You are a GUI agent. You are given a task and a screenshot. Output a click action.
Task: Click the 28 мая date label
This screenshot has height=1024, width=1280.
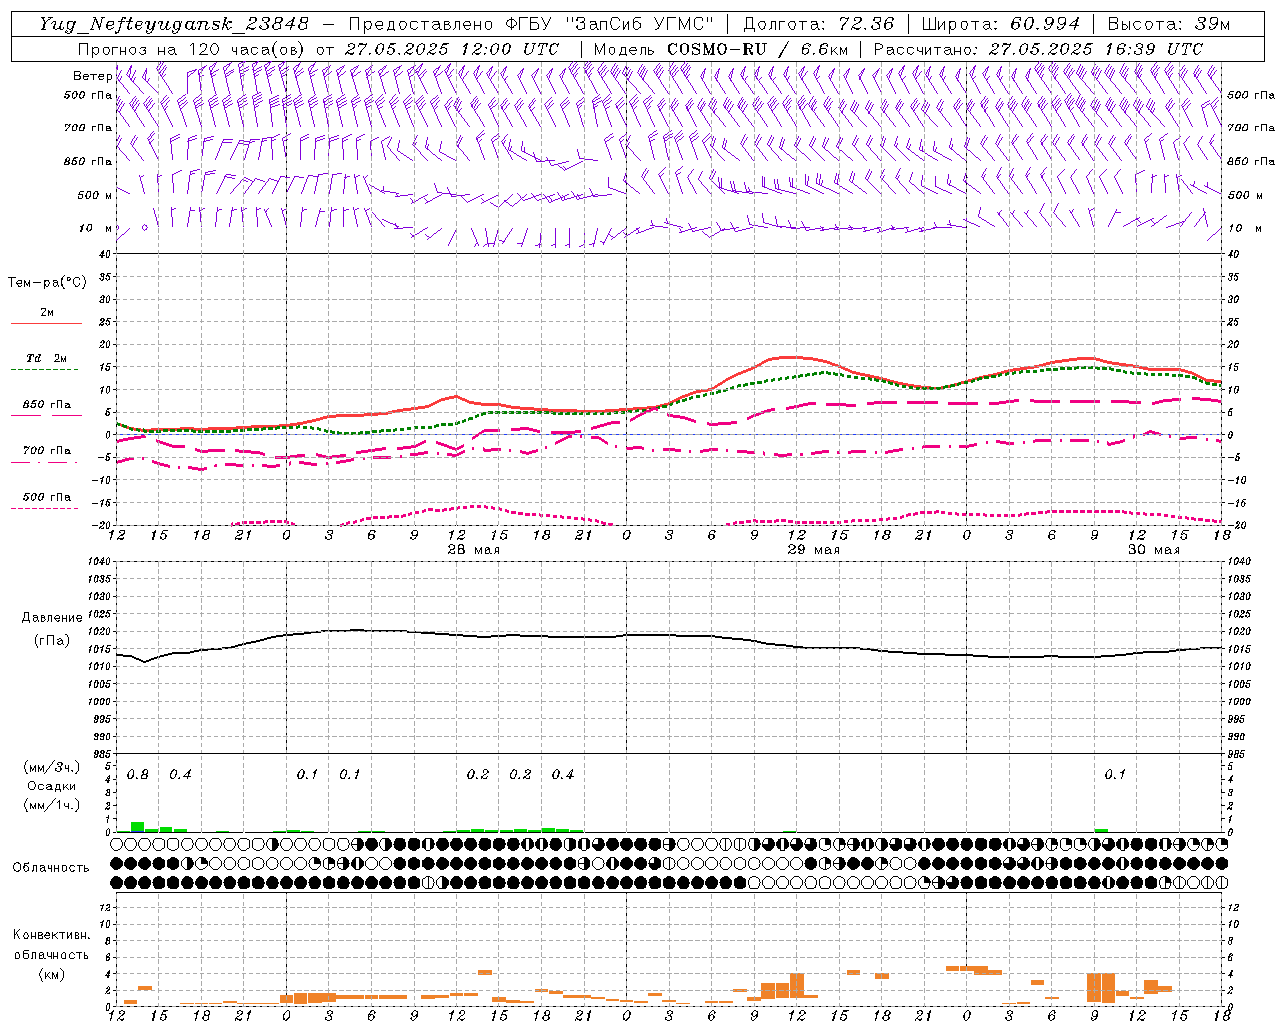[473, 550]
